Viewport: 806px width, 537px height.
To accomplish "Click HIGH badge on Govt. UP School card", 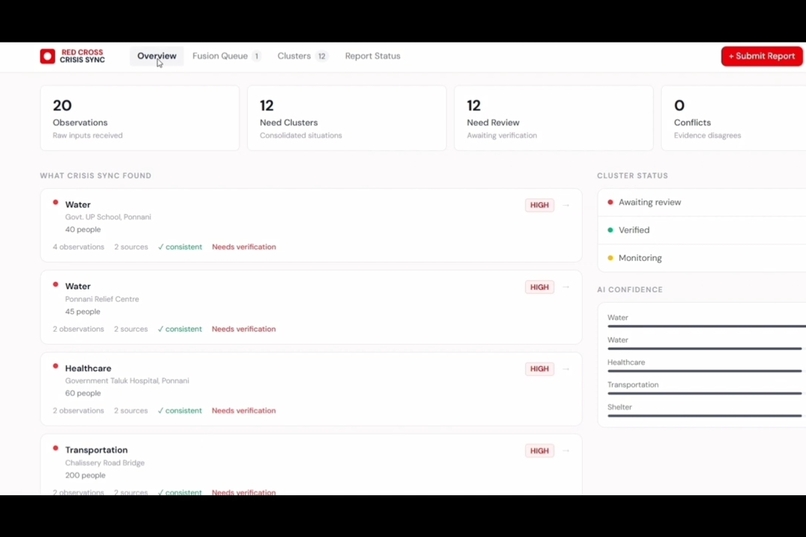I will pos(539,205).
